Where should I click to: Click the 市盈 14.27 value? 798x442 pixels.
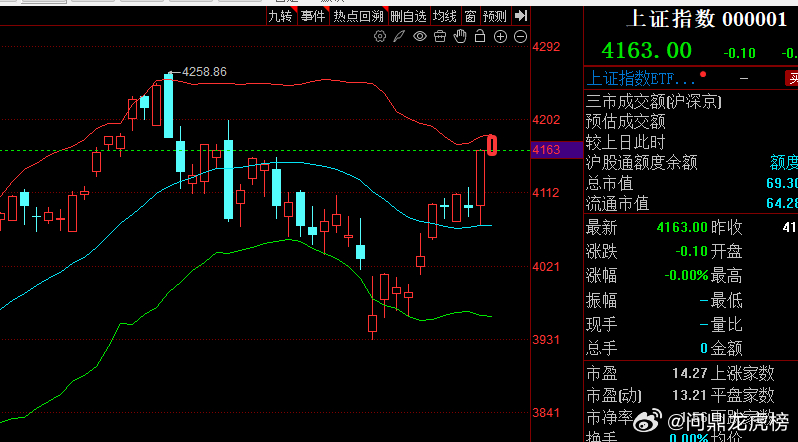tap(690, 373)
